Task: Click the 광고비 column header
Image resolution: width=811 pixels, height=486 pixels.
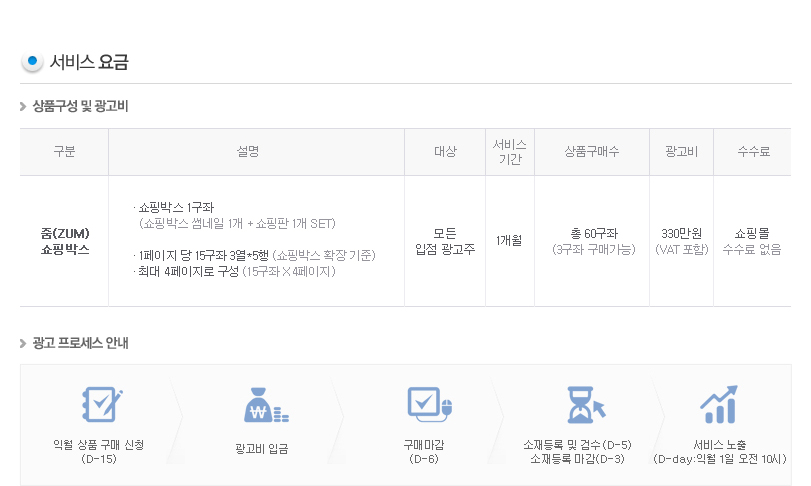Action: [x=681, y=151]
